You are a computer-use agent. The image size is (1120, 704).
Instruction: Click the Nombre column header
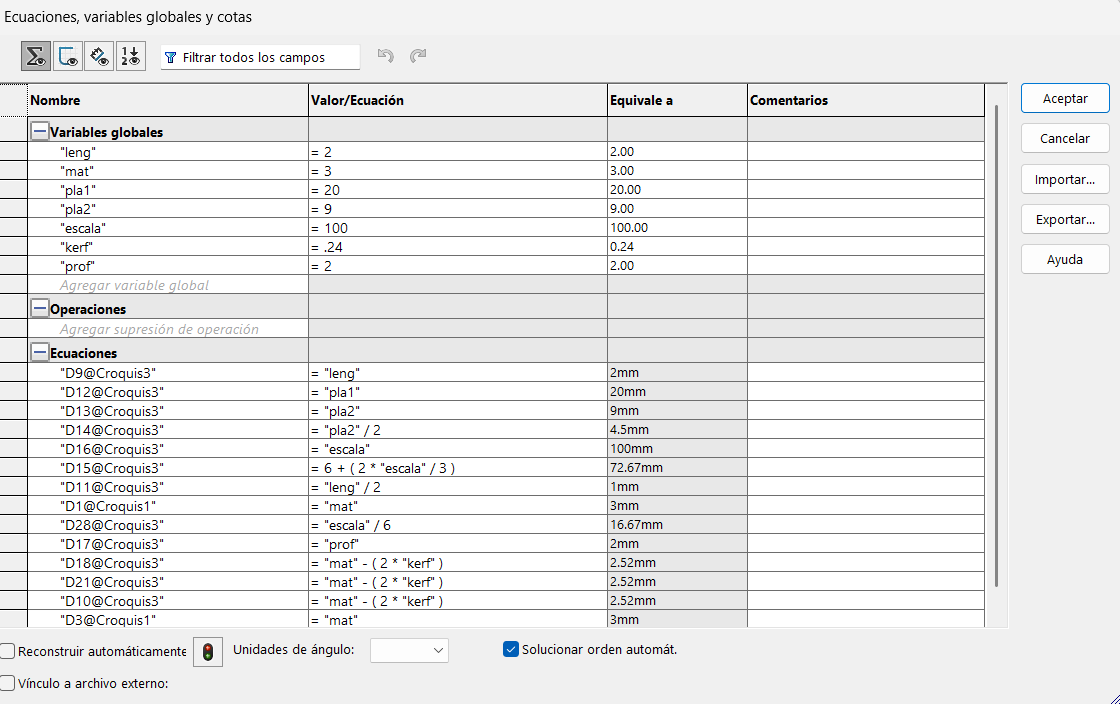tap(168, 100)
